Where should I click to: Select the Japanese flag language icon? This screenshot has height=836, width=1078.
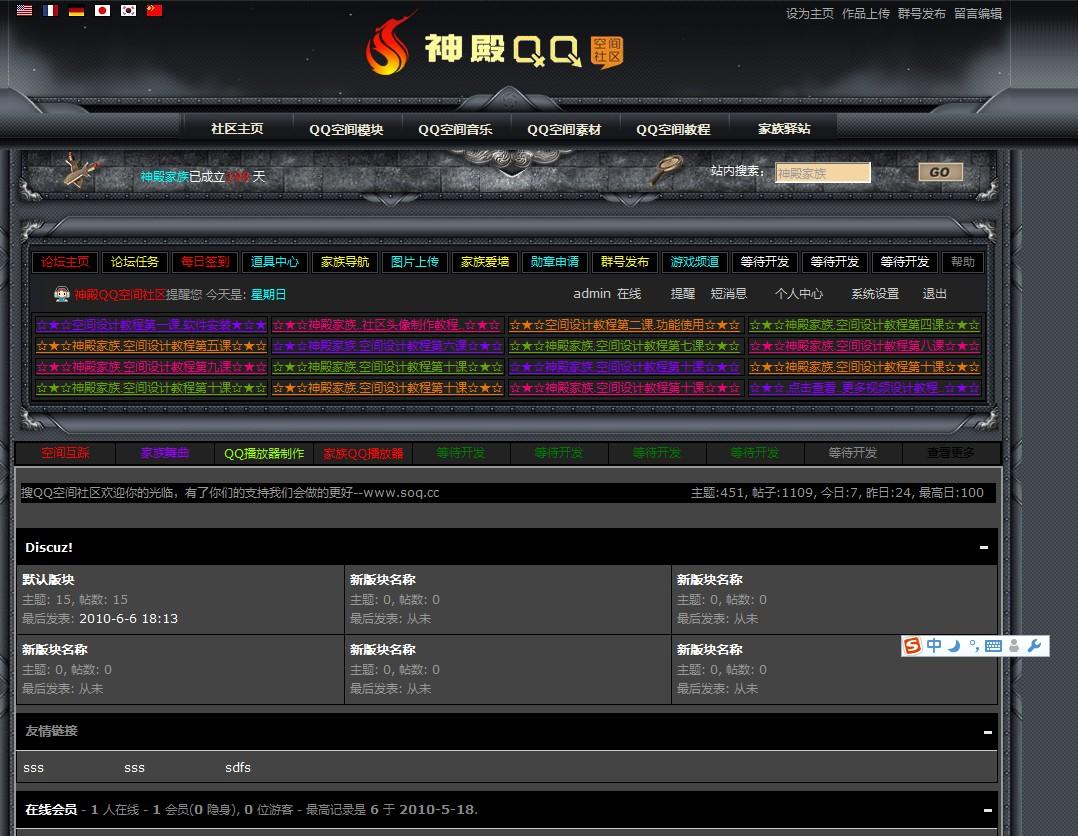click(102, 11)
